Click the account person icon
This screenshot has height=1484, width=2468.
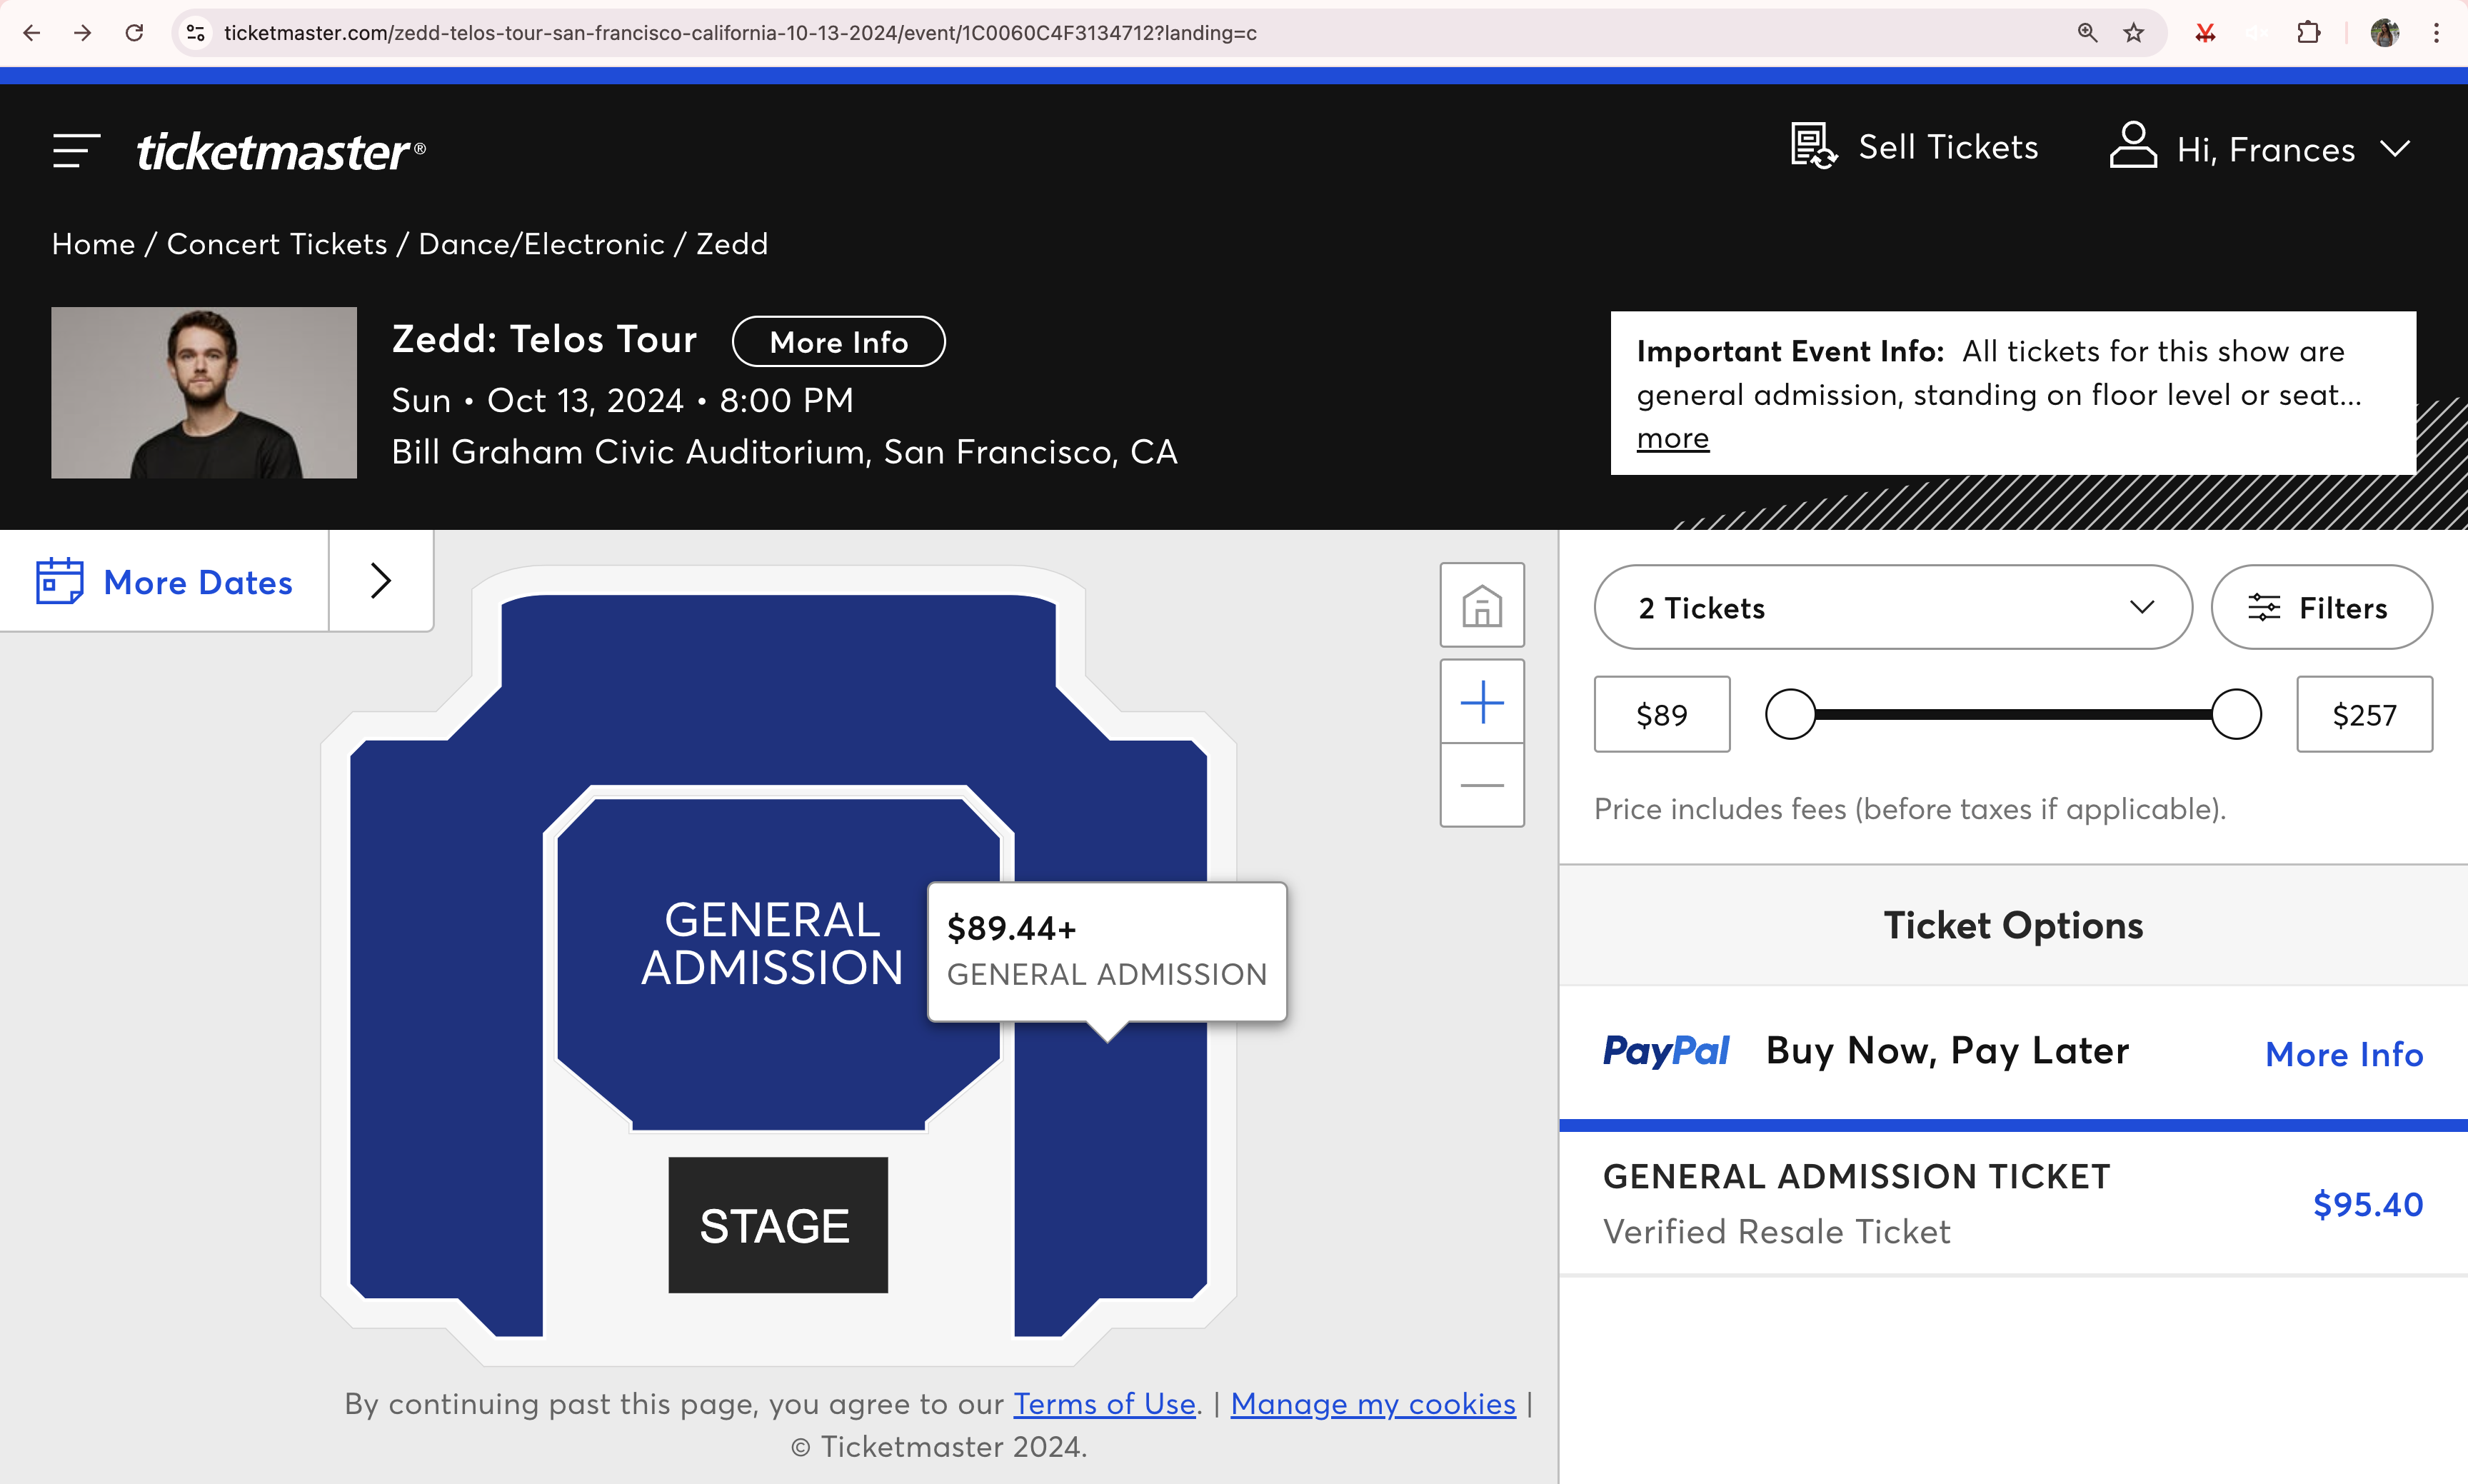coord(2132,146)
